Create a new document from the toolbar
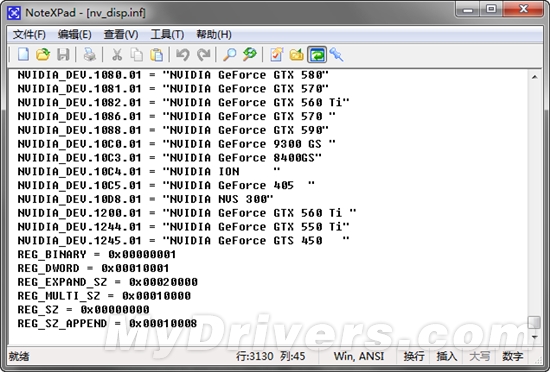This screenshot has width=550, height=372. pyautogui.click(x=24, y=55)
